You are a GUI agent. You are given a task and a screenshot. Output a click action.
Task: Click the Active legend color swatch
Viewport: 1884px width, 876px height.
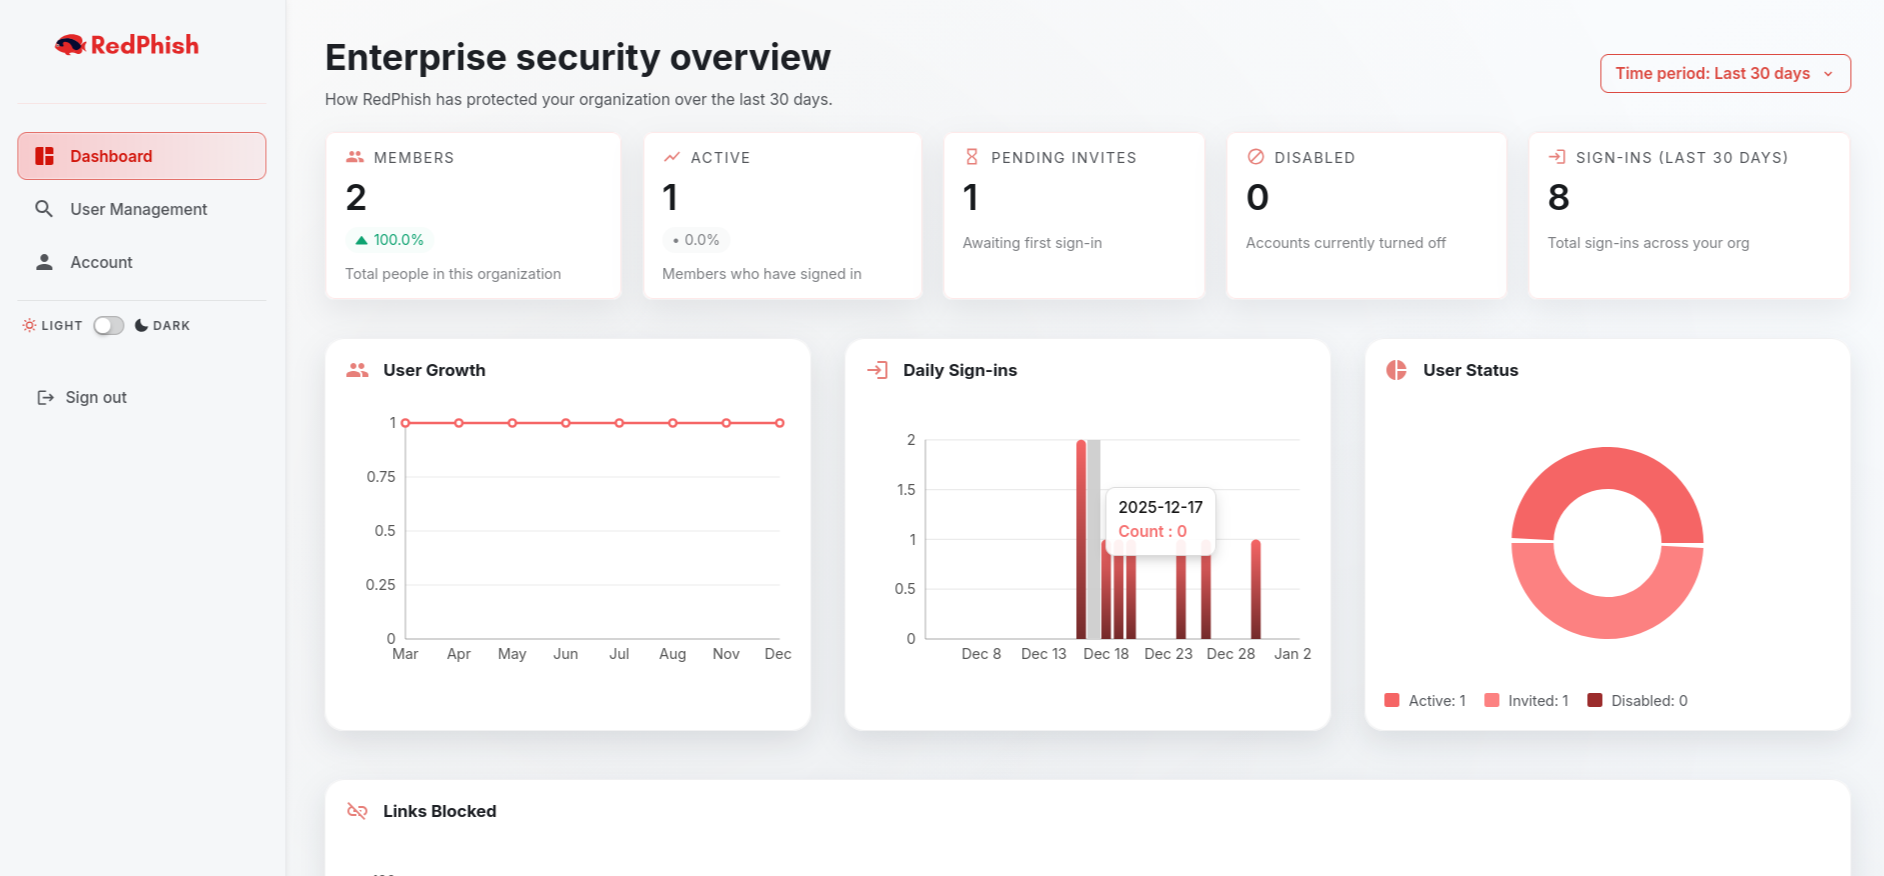[1392, 701]
